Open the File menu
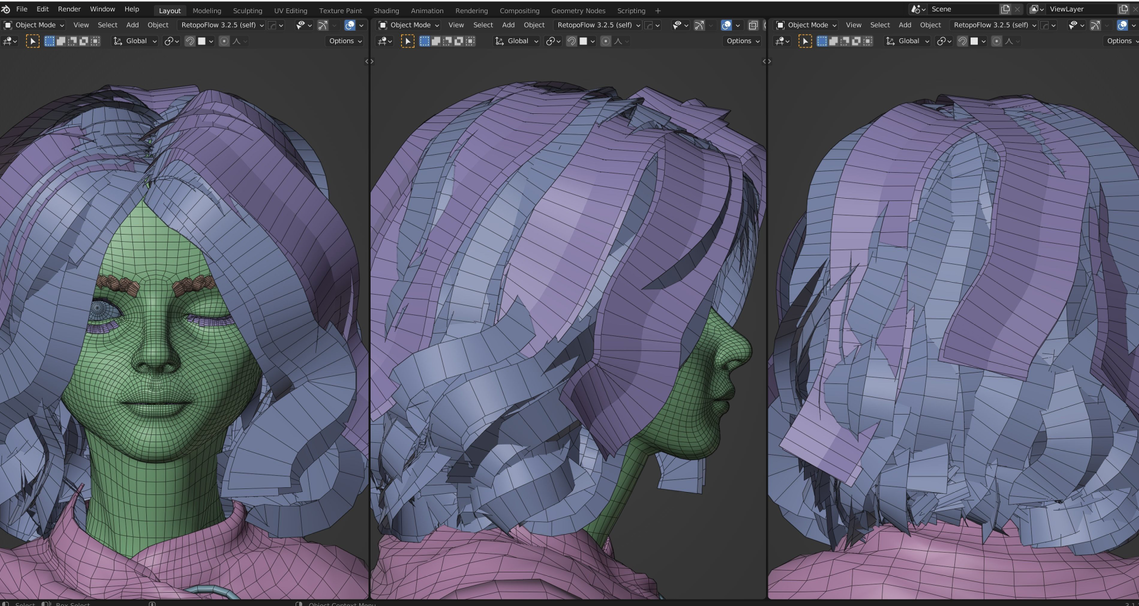 tap(22, 9)
